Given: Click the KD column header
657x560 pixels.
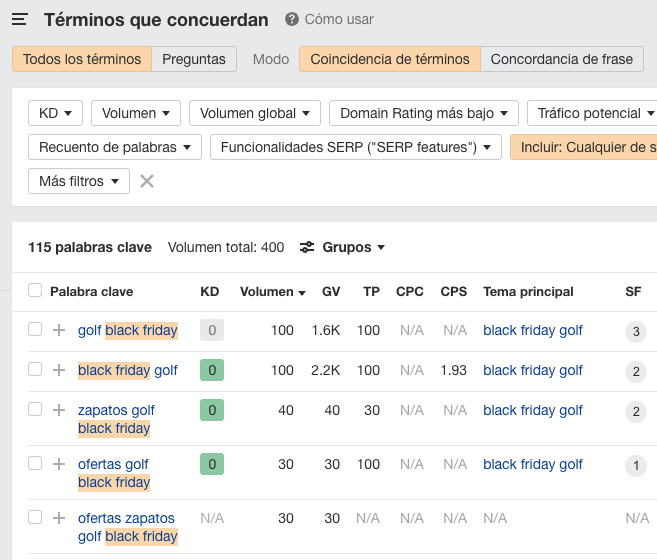Looking at the screenshot, I should (x=210, y=291).
